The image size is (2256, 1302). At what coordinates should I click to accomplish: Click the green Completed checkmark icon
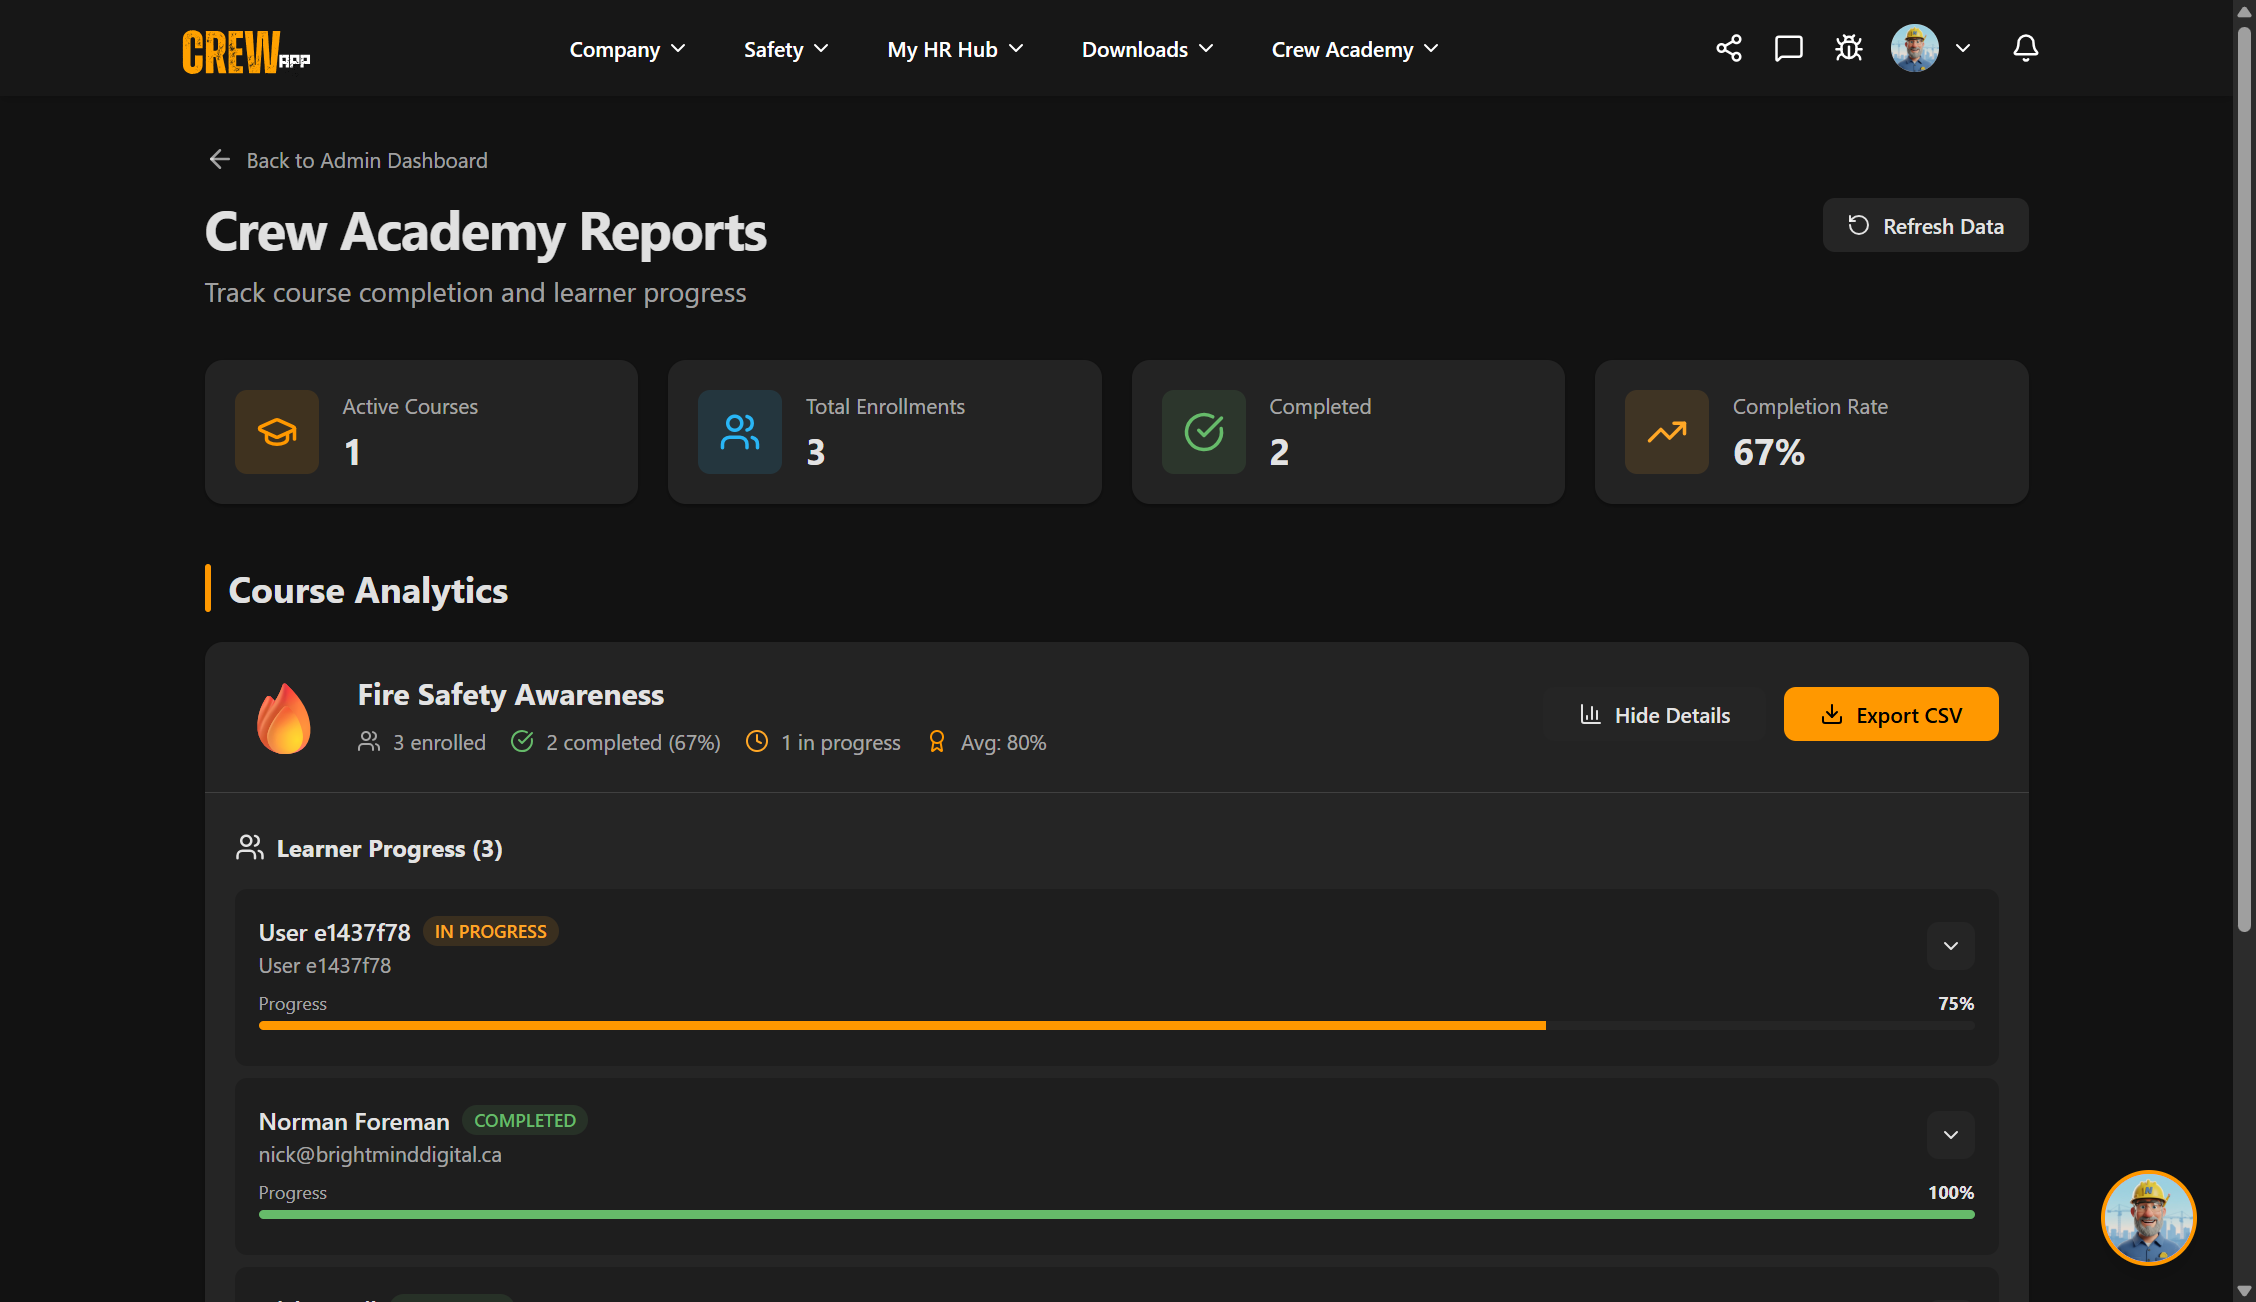pos(1203,432)
